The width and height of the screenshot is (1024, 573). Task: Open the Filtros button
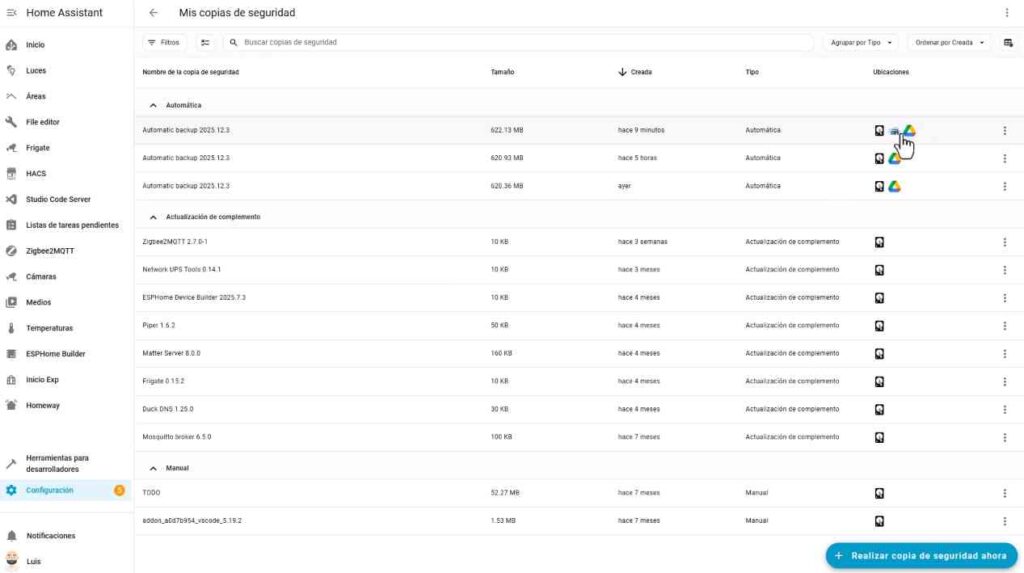click(x=163, y=43)
